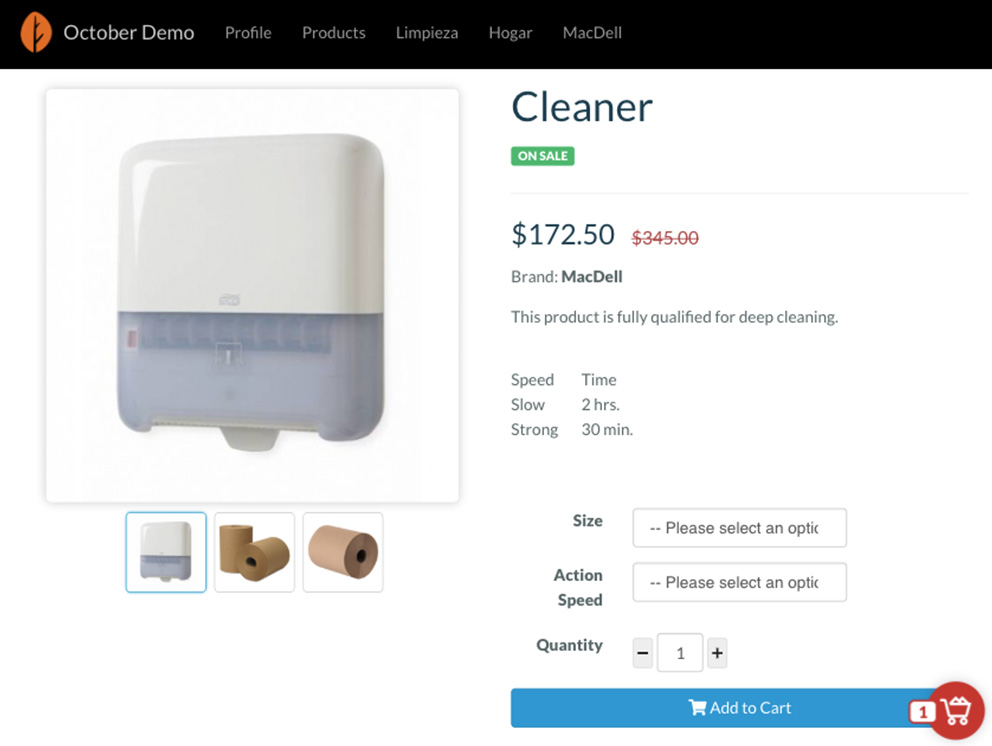Image resolution: width=992 pixels, height=746 pixels.
Task: Click the quantity input field
Action: pyautogui.click(x=680, y=652)
